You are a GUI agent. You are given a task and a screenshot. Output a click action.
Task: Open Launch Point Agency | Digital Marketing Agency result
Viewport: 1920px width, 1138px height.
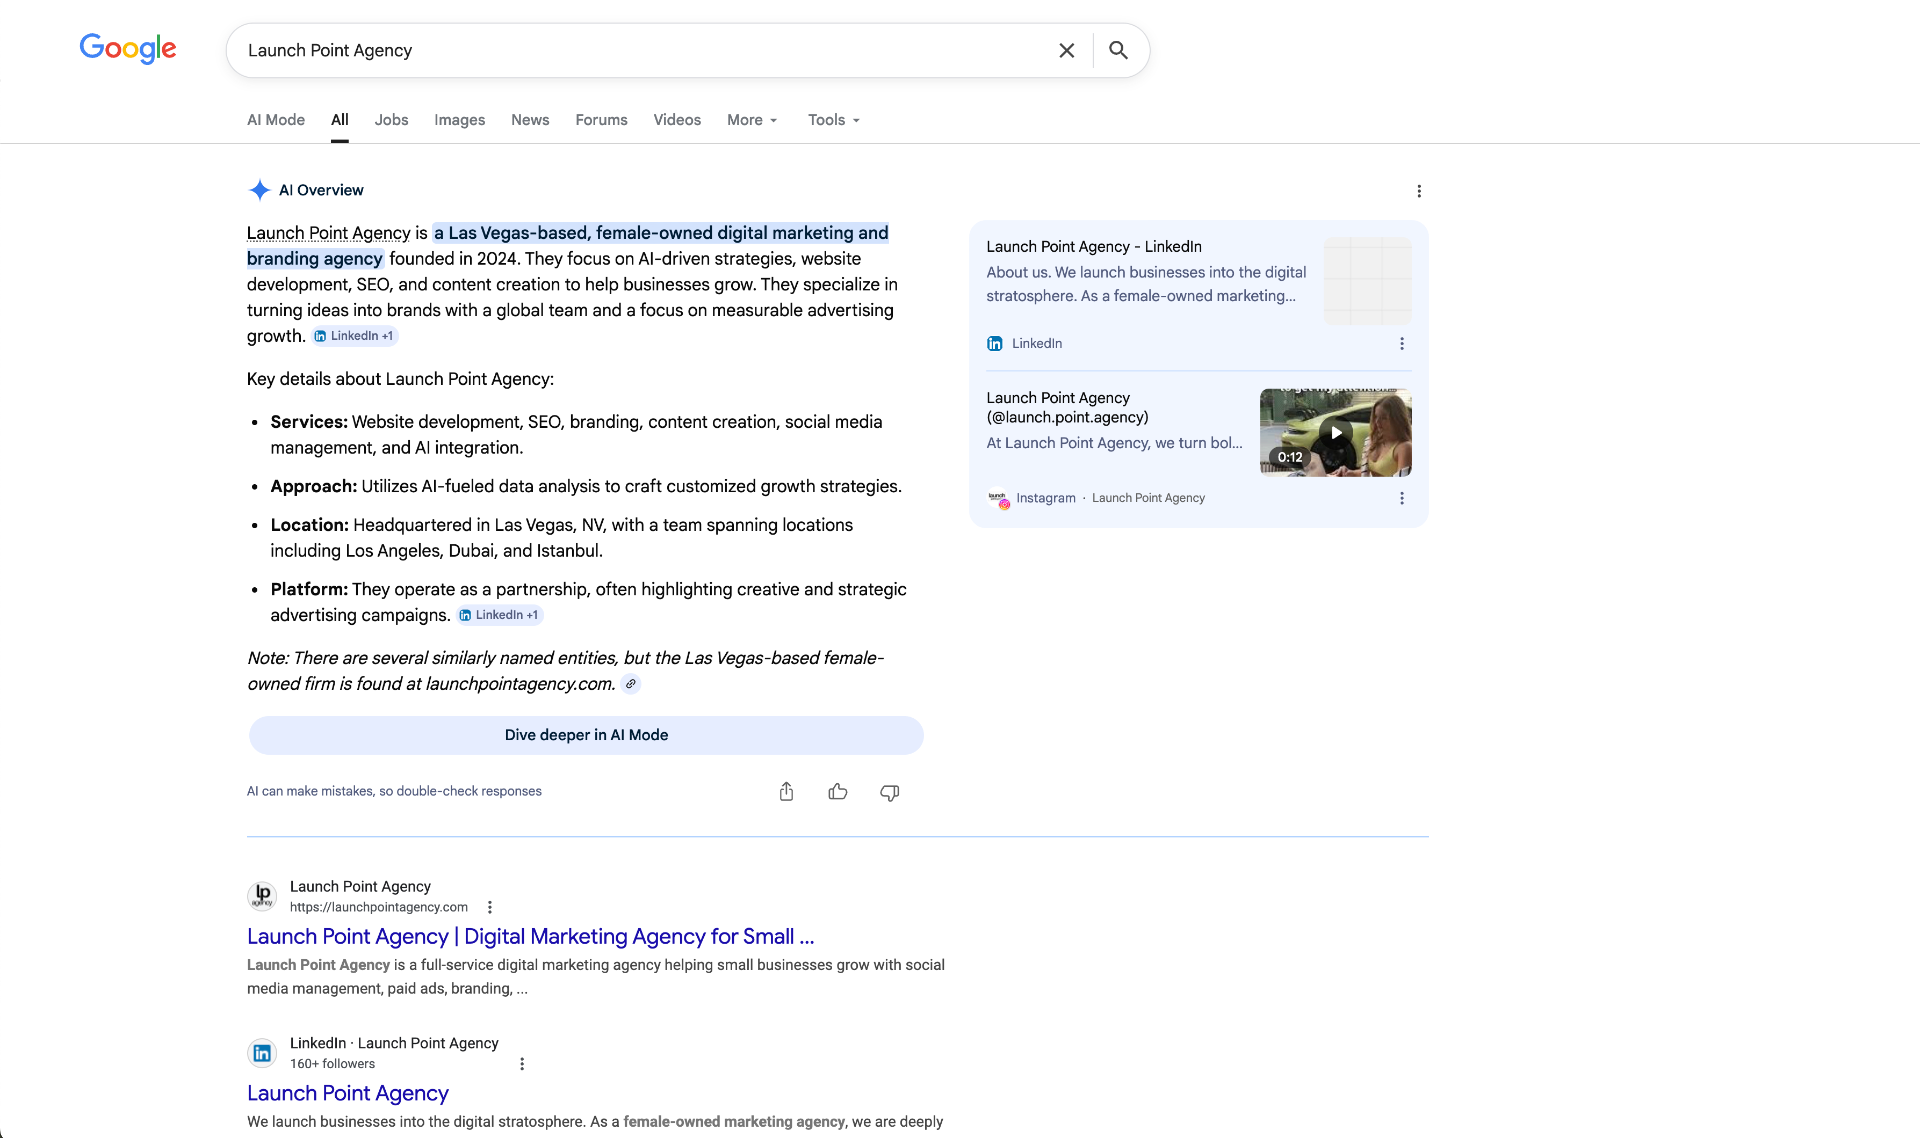pyautogui.click(x=531, y=936)
